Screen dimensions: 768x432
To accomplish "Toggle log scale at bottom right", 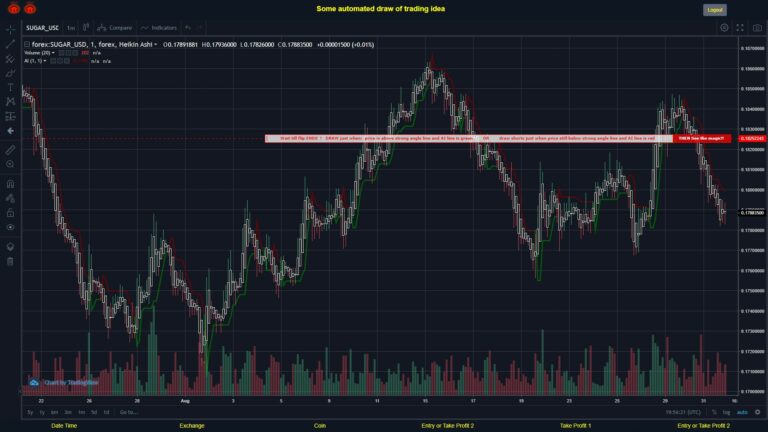I will click(x=726, y=412).
